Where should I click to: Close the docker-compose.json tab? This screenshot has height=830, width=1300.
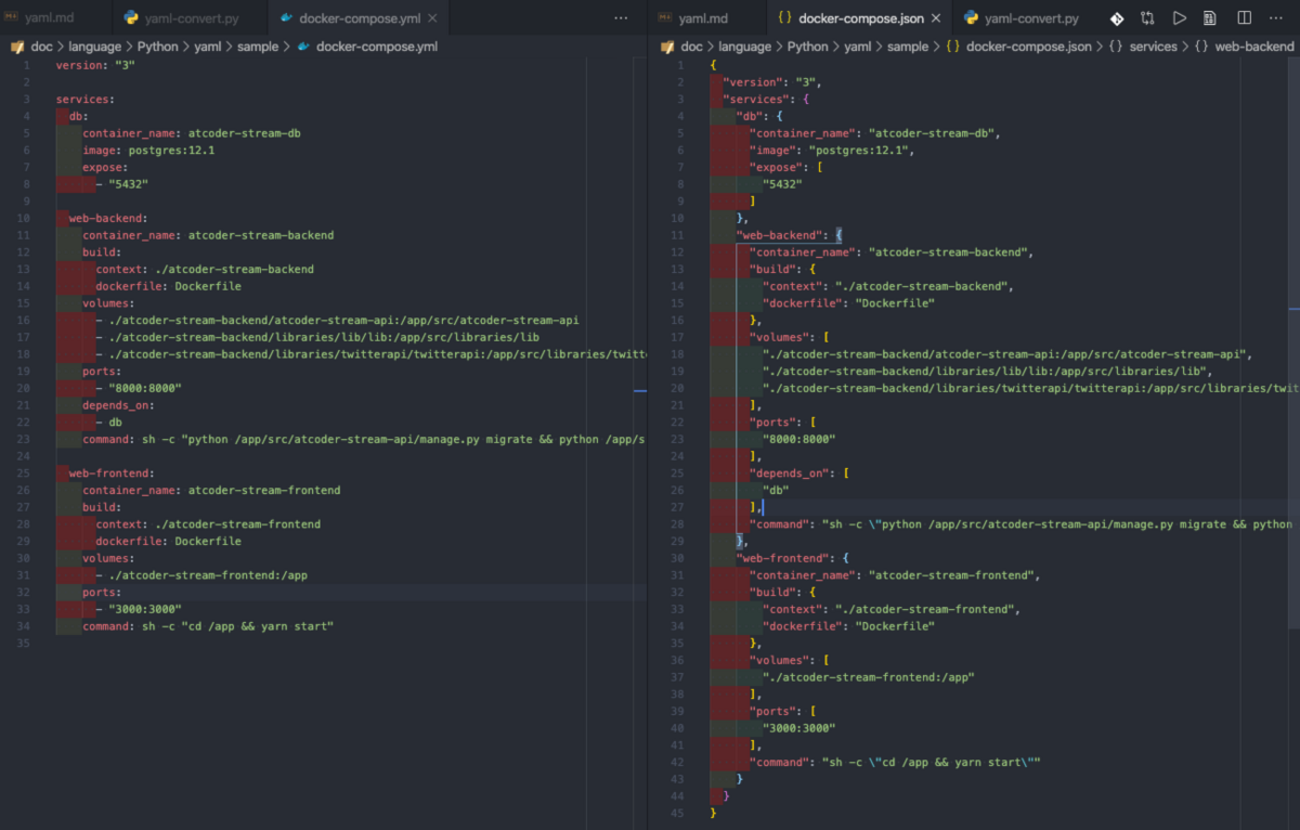coord(936,18)
